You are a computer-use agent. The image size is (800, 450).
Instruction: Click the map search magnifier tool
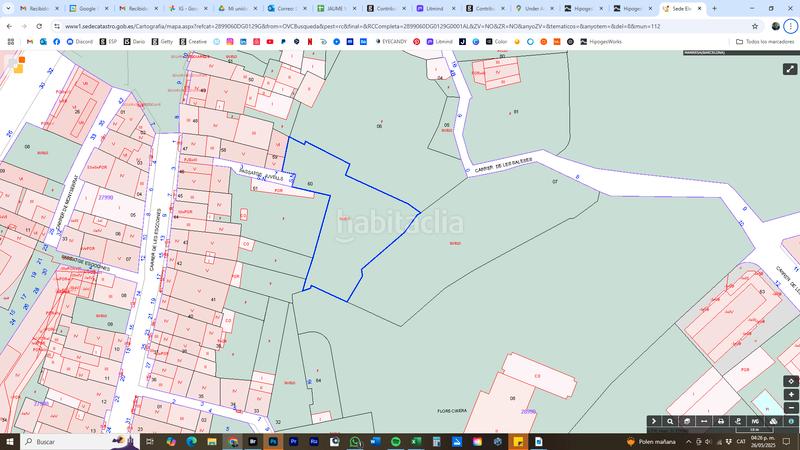tap(671, 422)
